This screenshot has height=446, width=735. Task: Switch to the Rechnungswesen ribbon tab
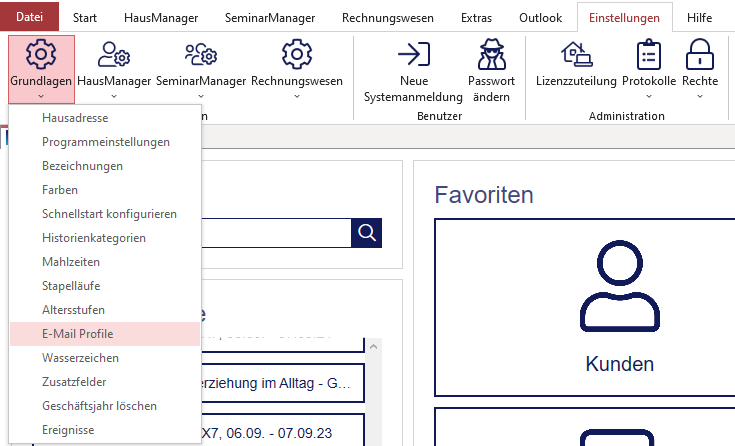click(x=387, y=17)
